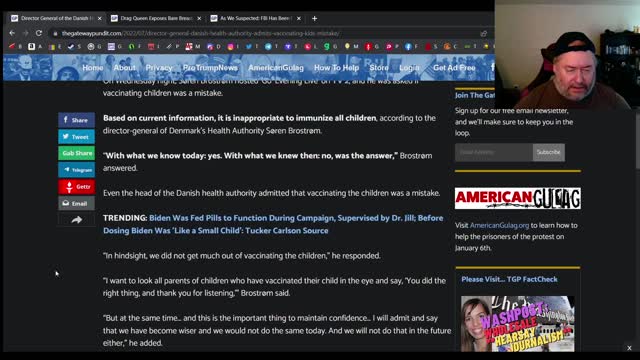Open the Please Visit TGP FactCheck link
Screen dimensions: 640x360
click(x=509, y=279)
